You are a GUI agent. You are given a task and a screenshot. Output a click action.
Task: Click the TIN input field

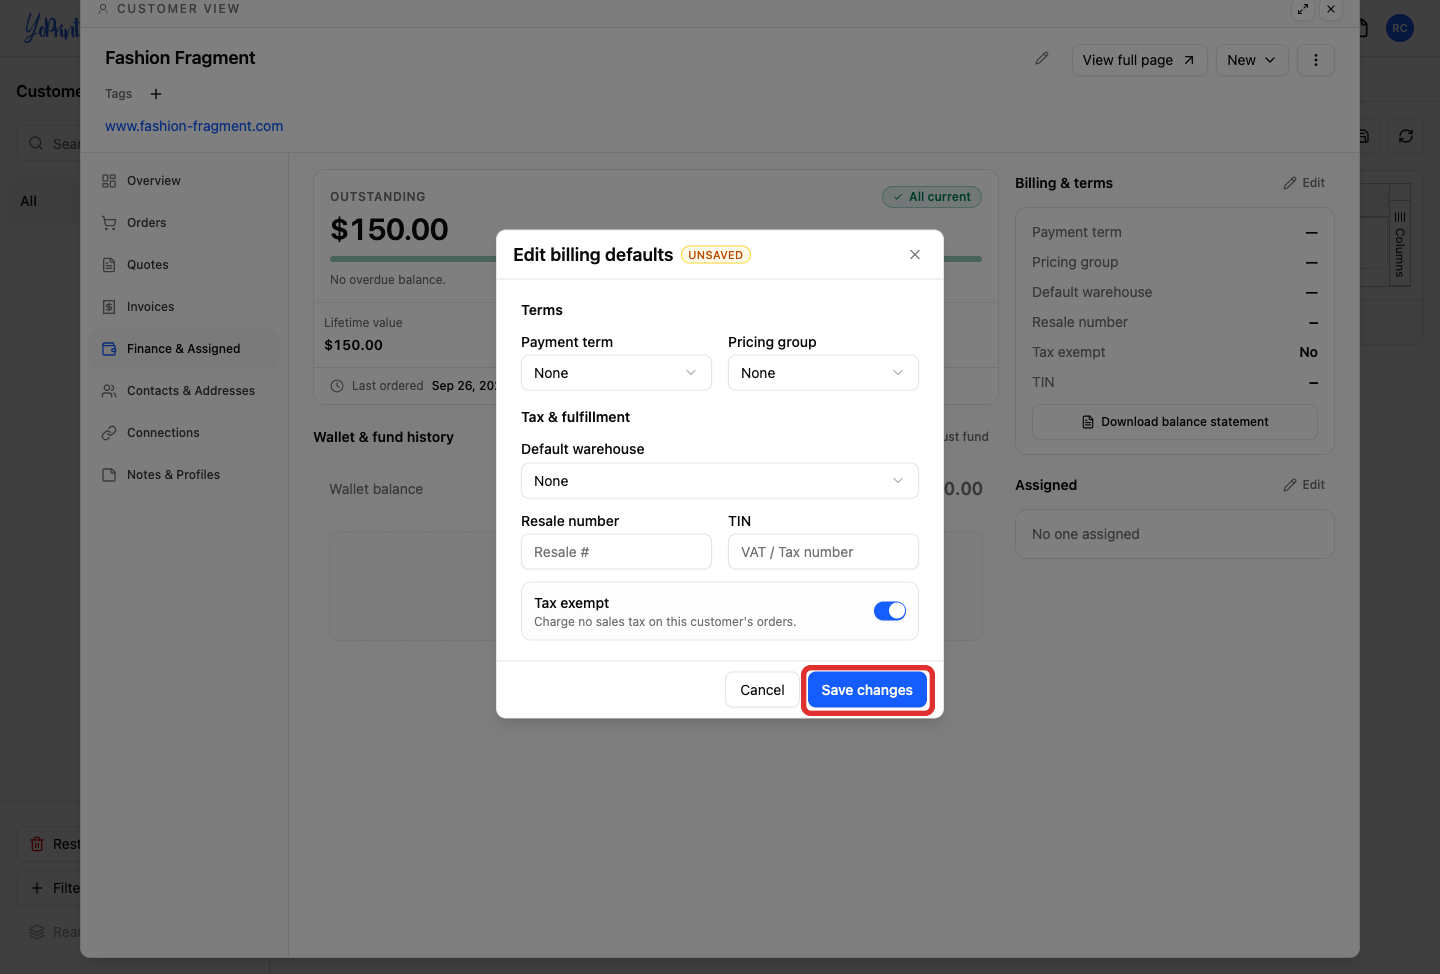click(823, 552)
